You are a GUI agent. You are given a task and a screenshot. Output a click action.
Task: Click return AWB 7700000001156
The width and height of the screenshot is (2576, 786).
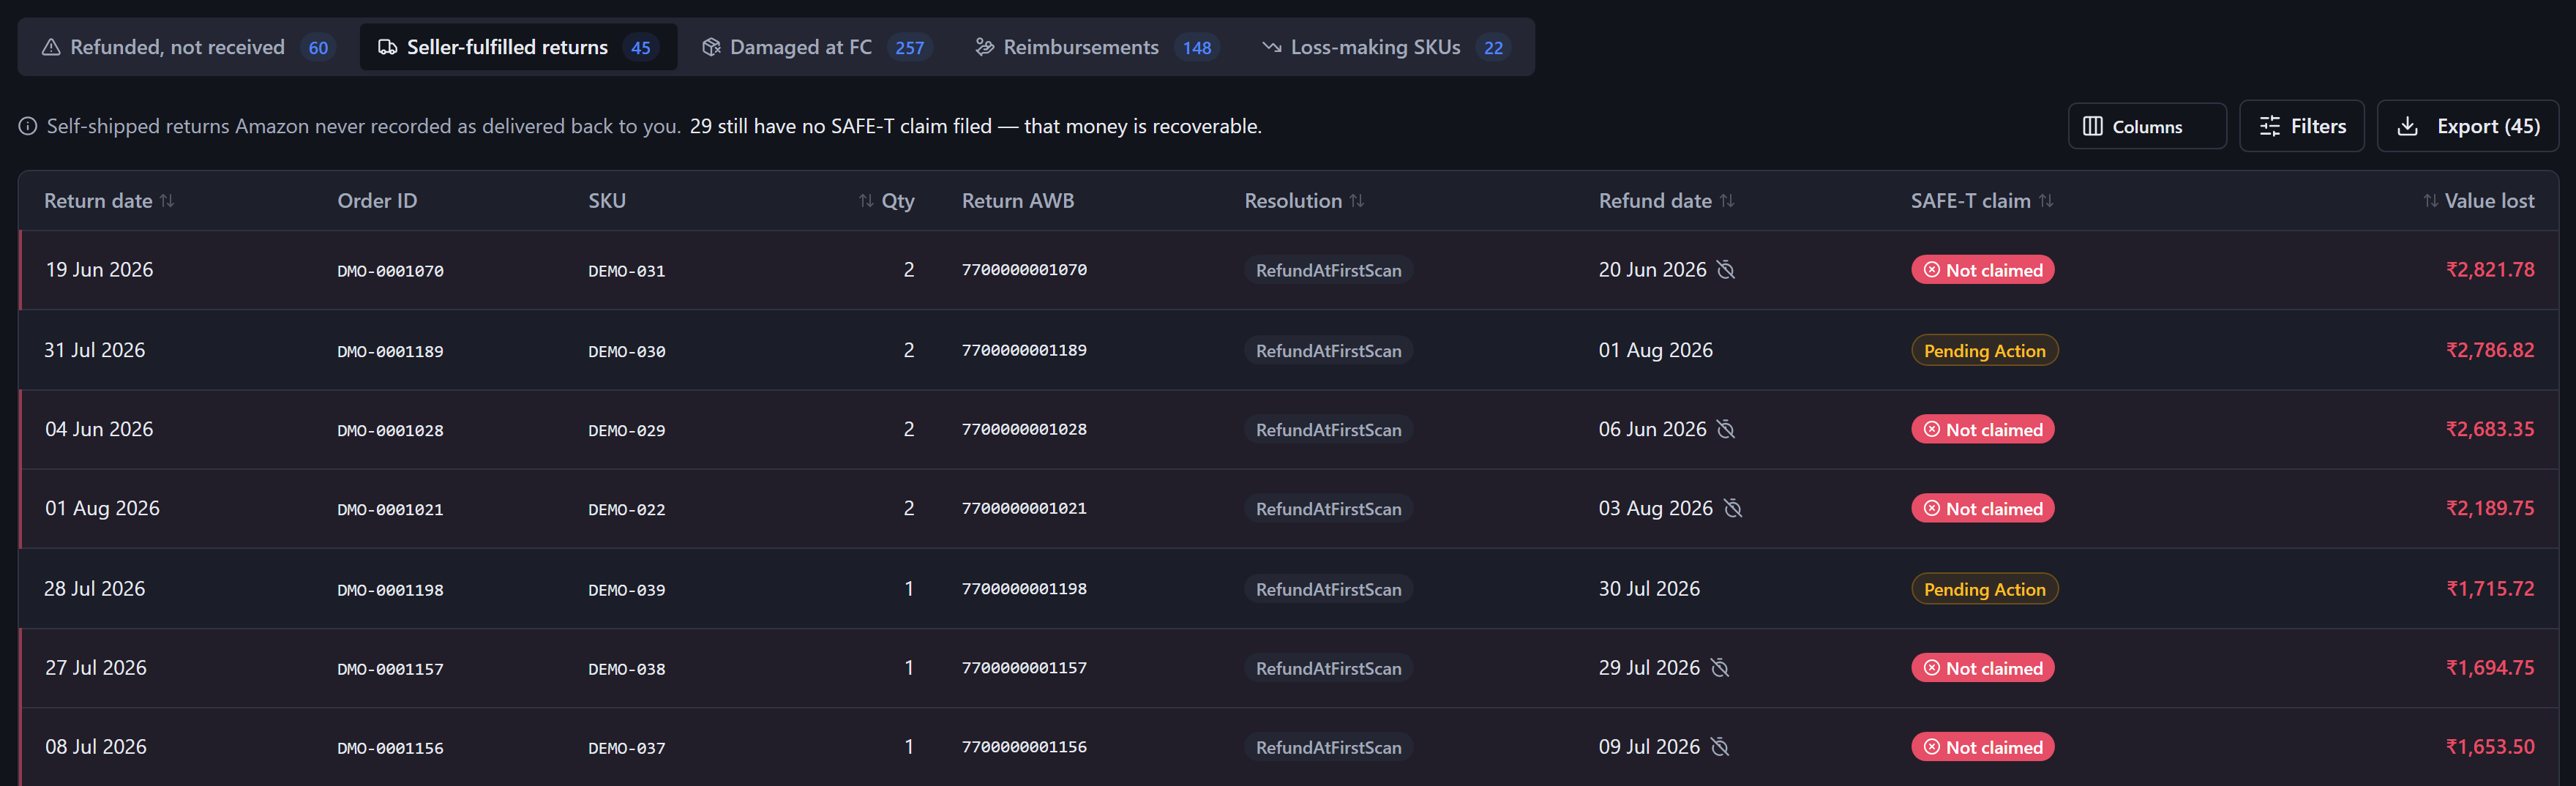click(1024, 746)
